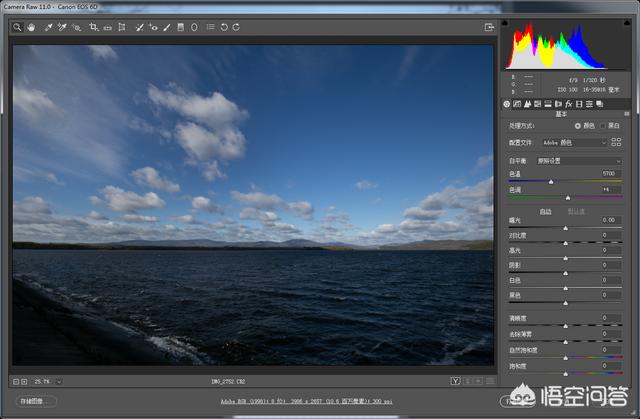Viewport: 640px width, 419px height.
Task: Click the 色温 value field showing 5700
Action: (611, 173)
